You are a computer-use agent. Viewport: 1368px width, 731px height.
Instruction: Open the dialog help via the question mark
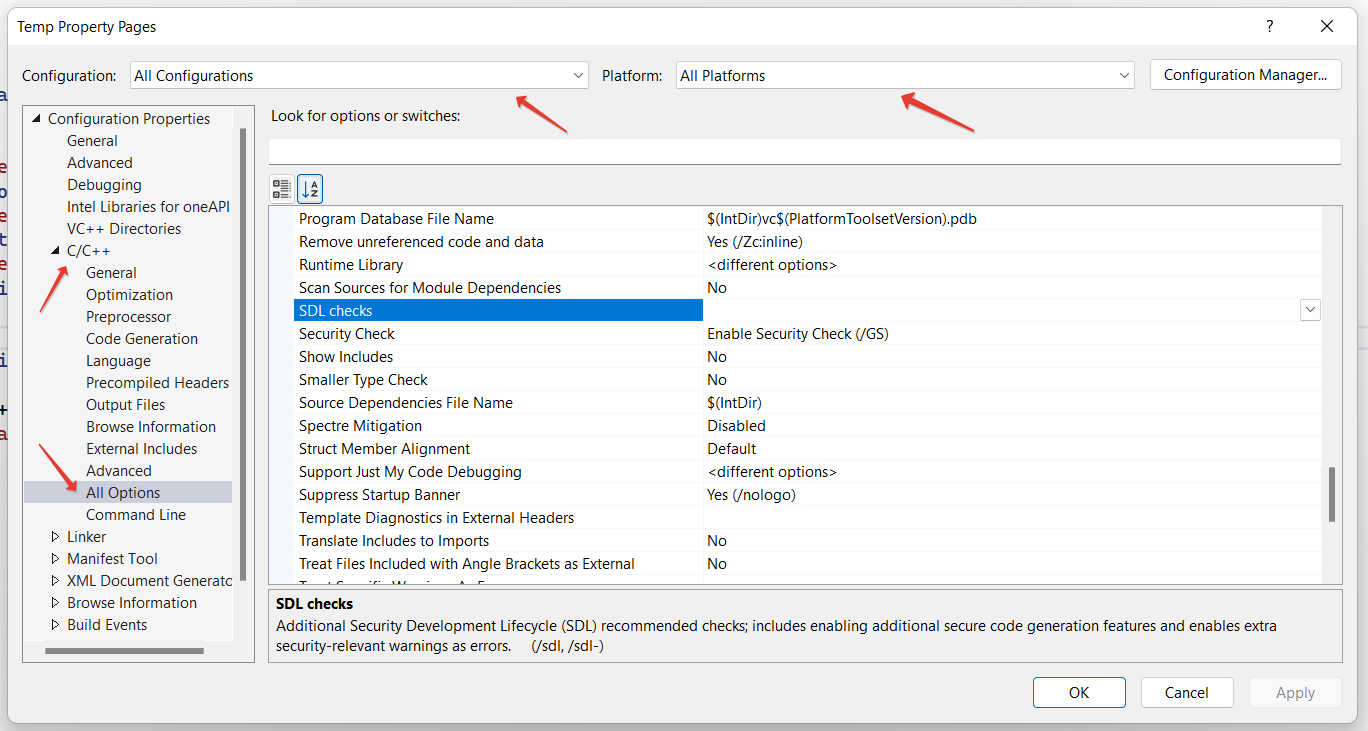pos(1269,26)
